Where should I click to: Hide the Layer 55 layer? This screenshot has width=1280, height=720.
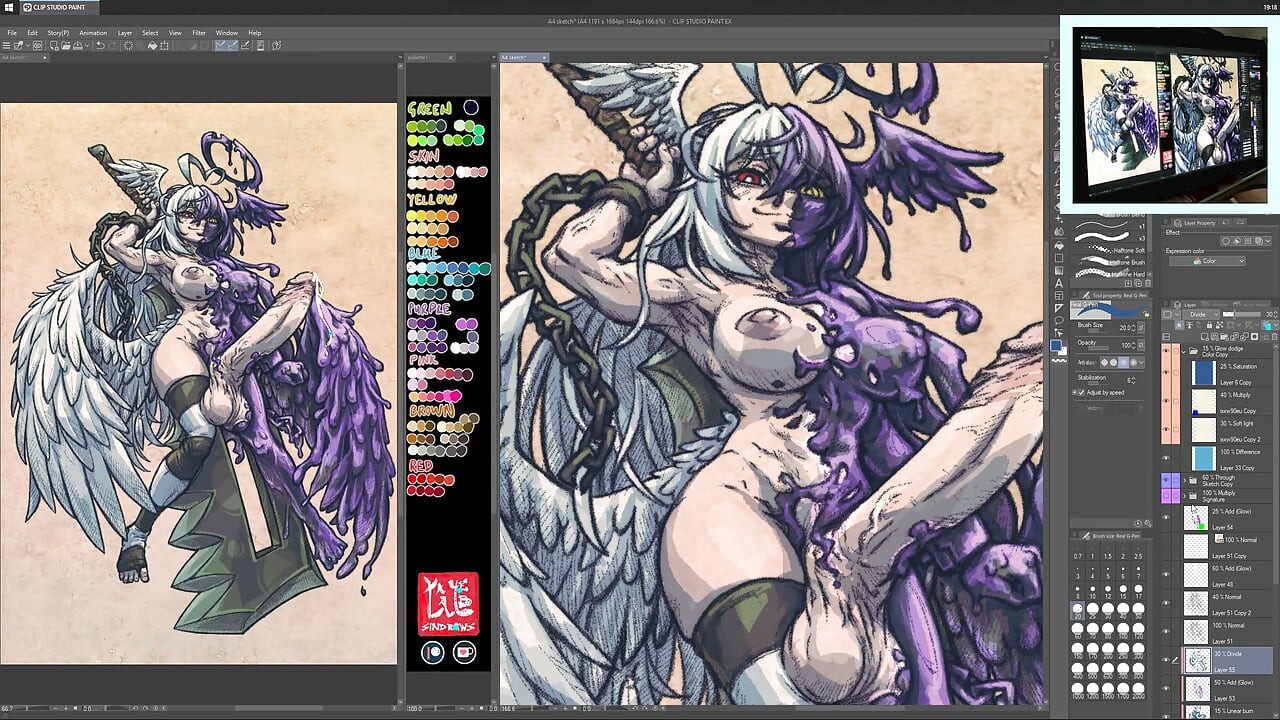1165,661
